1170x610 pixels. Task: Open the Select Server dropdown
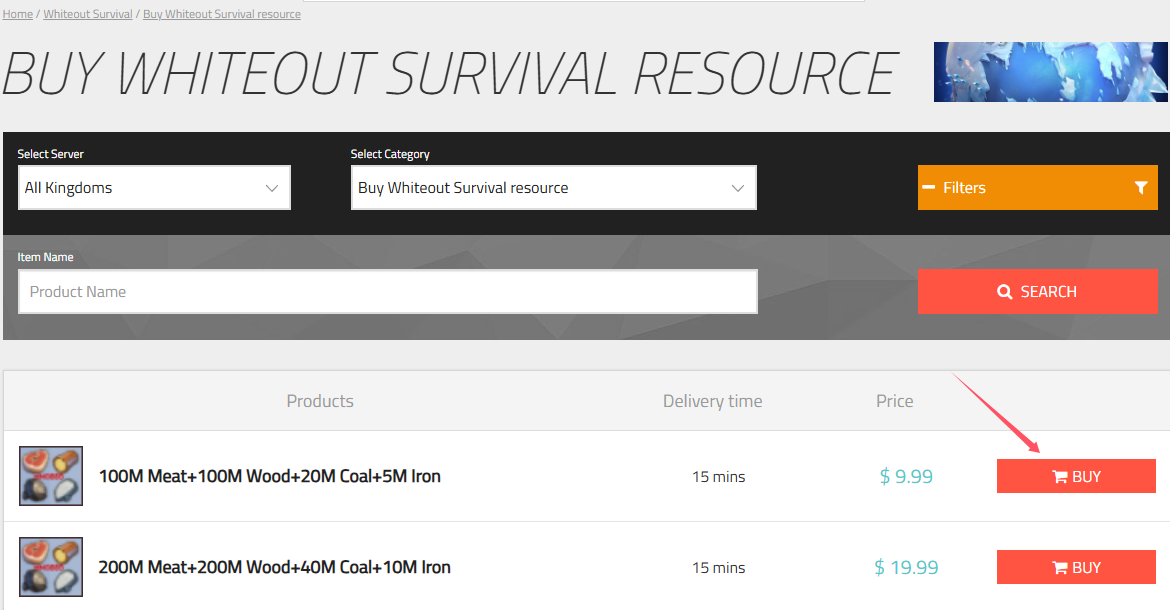pyautogui.click(x=154, y=188)
